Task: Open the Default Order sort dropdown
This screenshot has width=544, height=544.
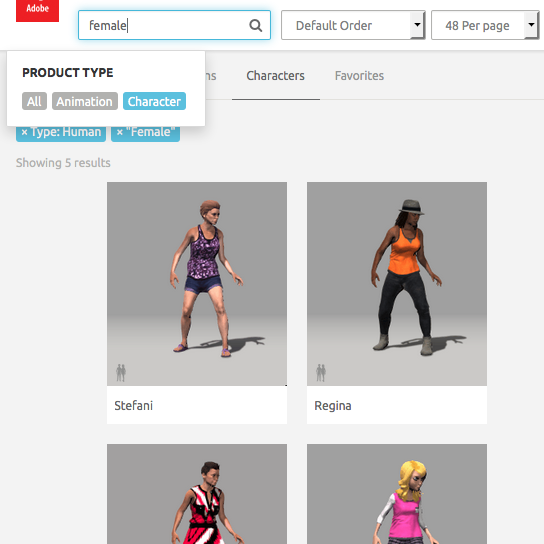Action: [353, 25]
